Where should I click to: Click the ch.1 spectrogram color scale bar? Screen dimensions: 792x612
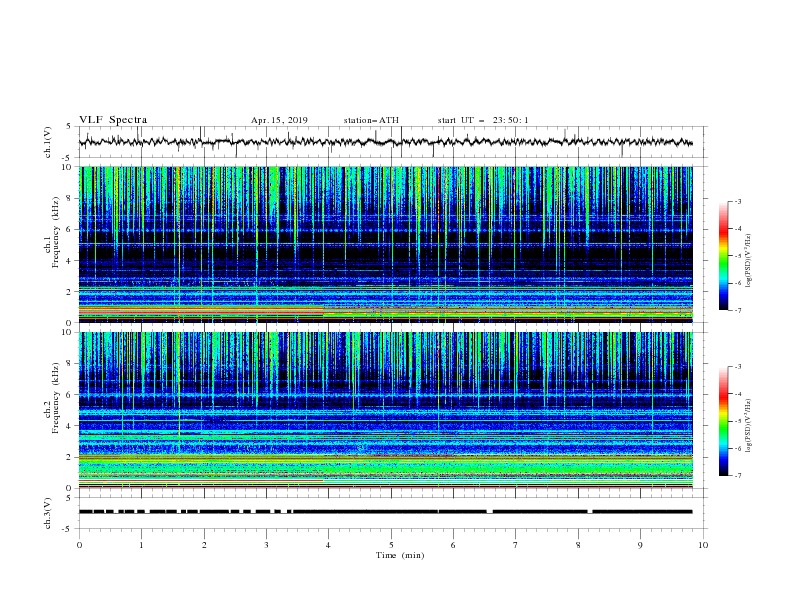tap(723, 256)
